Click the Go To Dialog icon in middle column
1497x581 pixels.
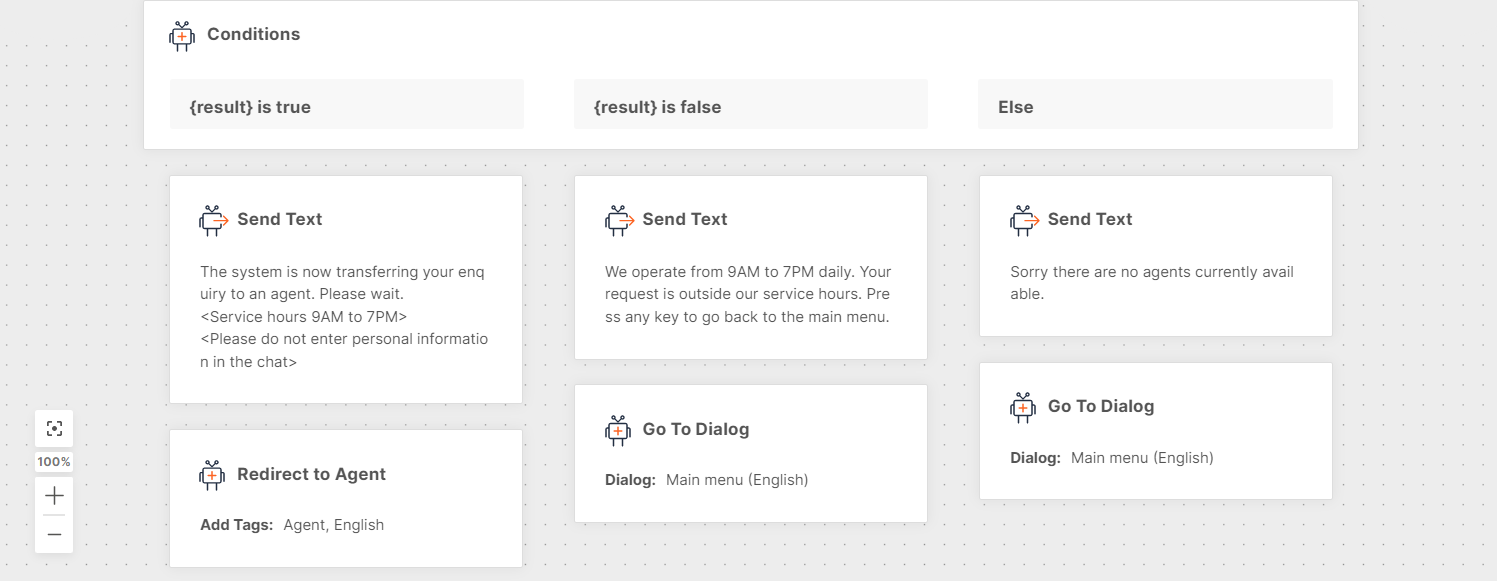pos(618,430)
